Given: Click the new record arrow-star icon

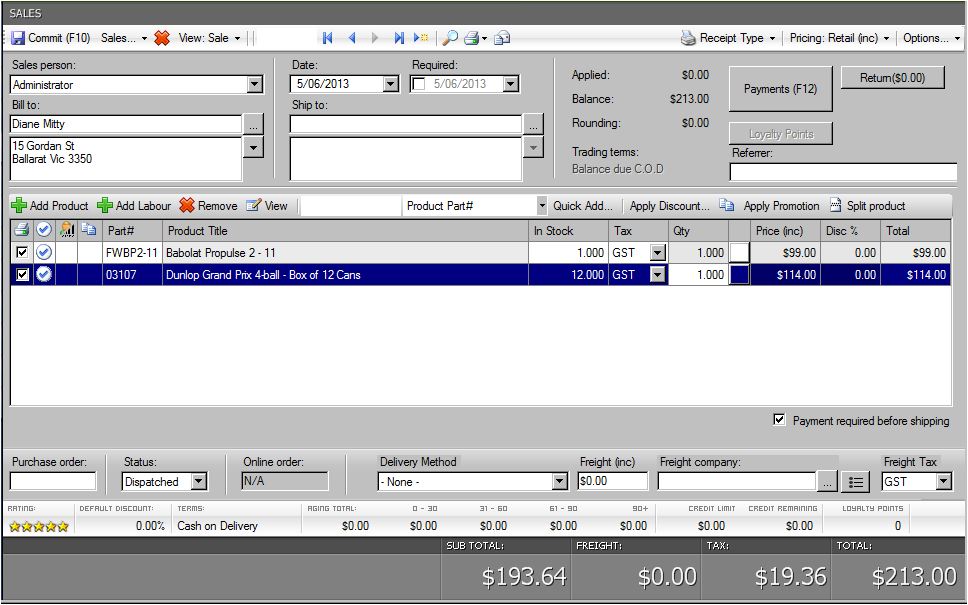Looking at the screenshot, I should pos(421,38).
